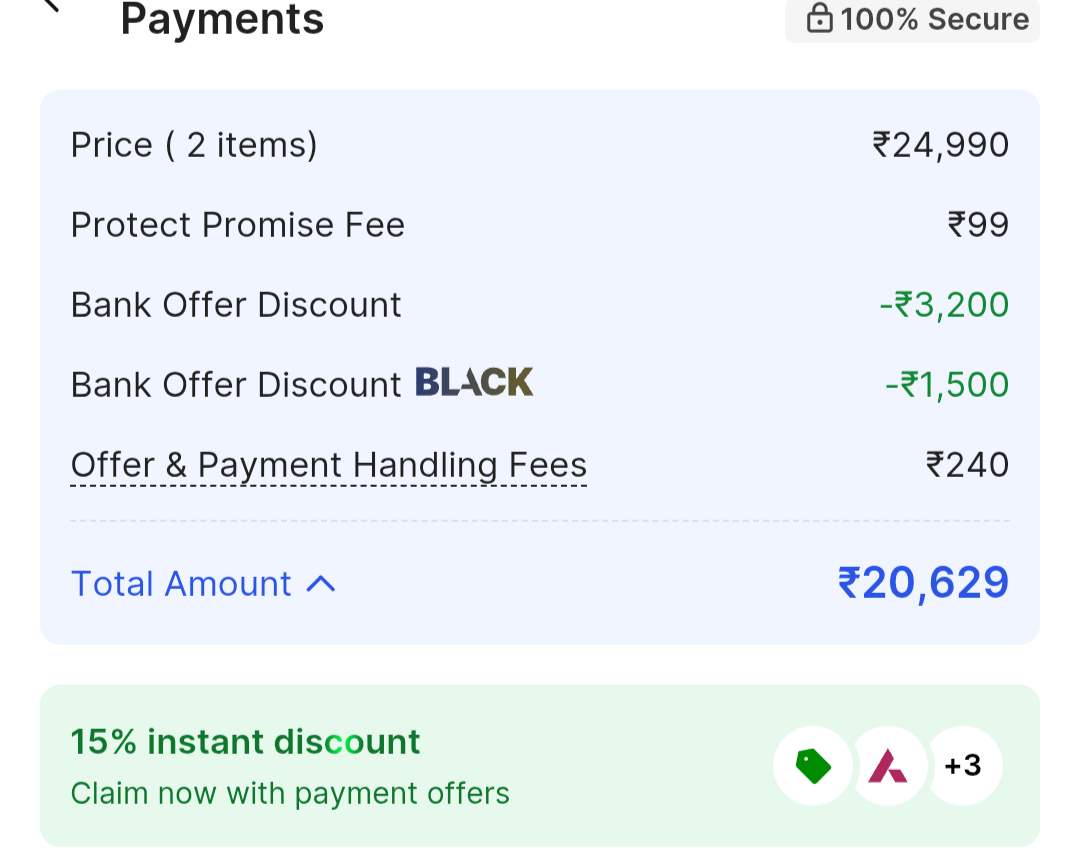This screenshot has height=853, width=1080.
Task: Tap the ₹24,990 price value
Action: 940,145
